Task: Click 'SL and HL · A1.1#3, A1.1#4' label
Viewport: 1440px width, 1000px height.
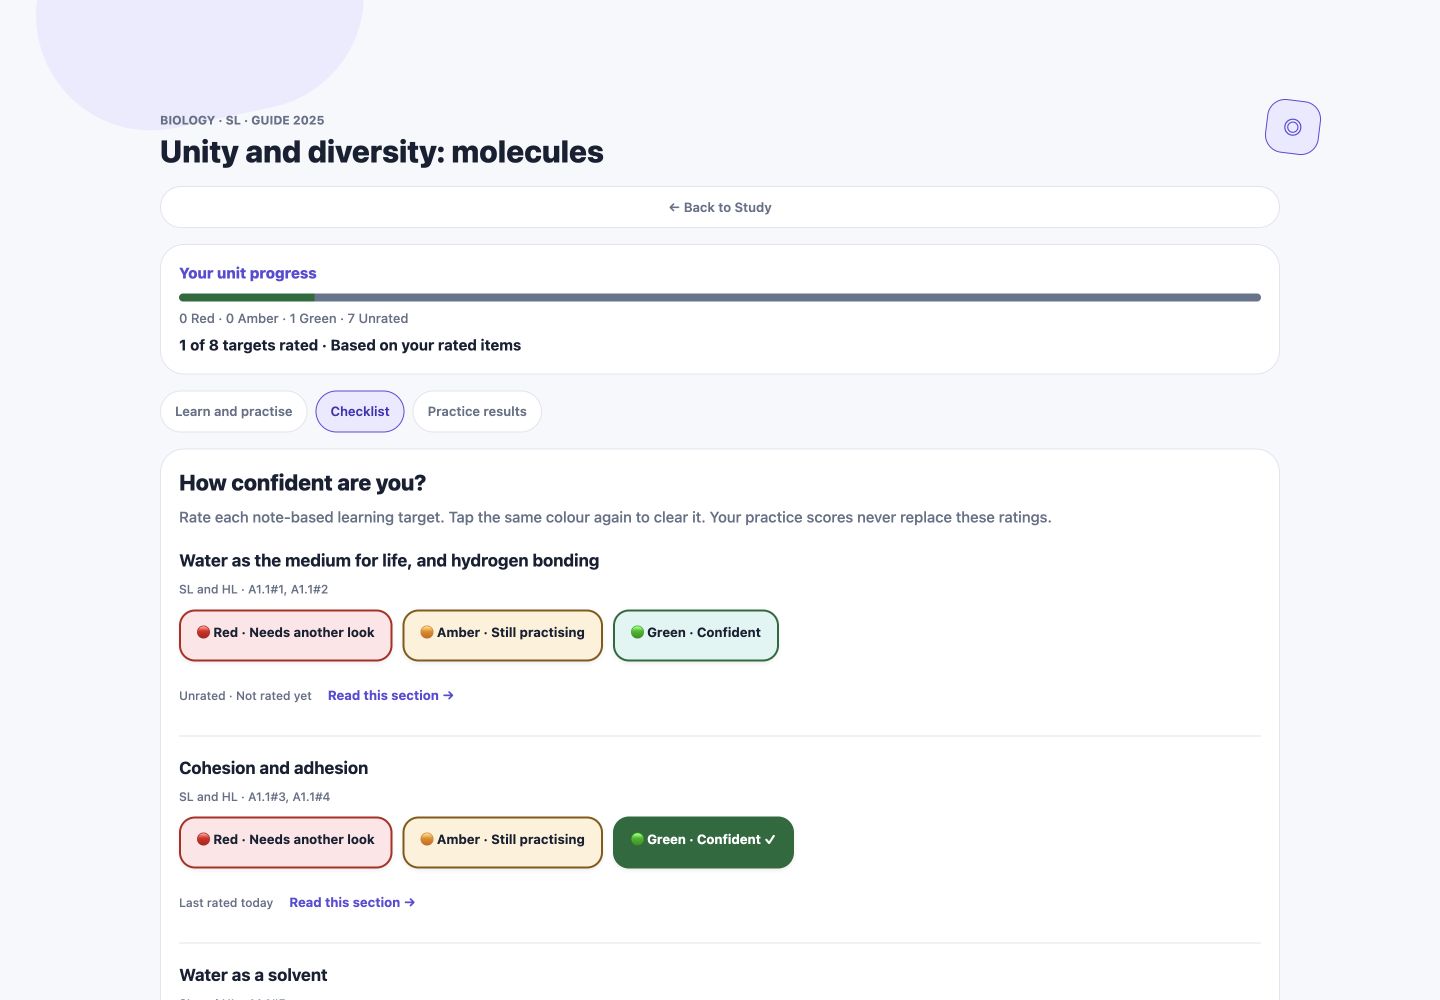Action: (x=254, y=797)
